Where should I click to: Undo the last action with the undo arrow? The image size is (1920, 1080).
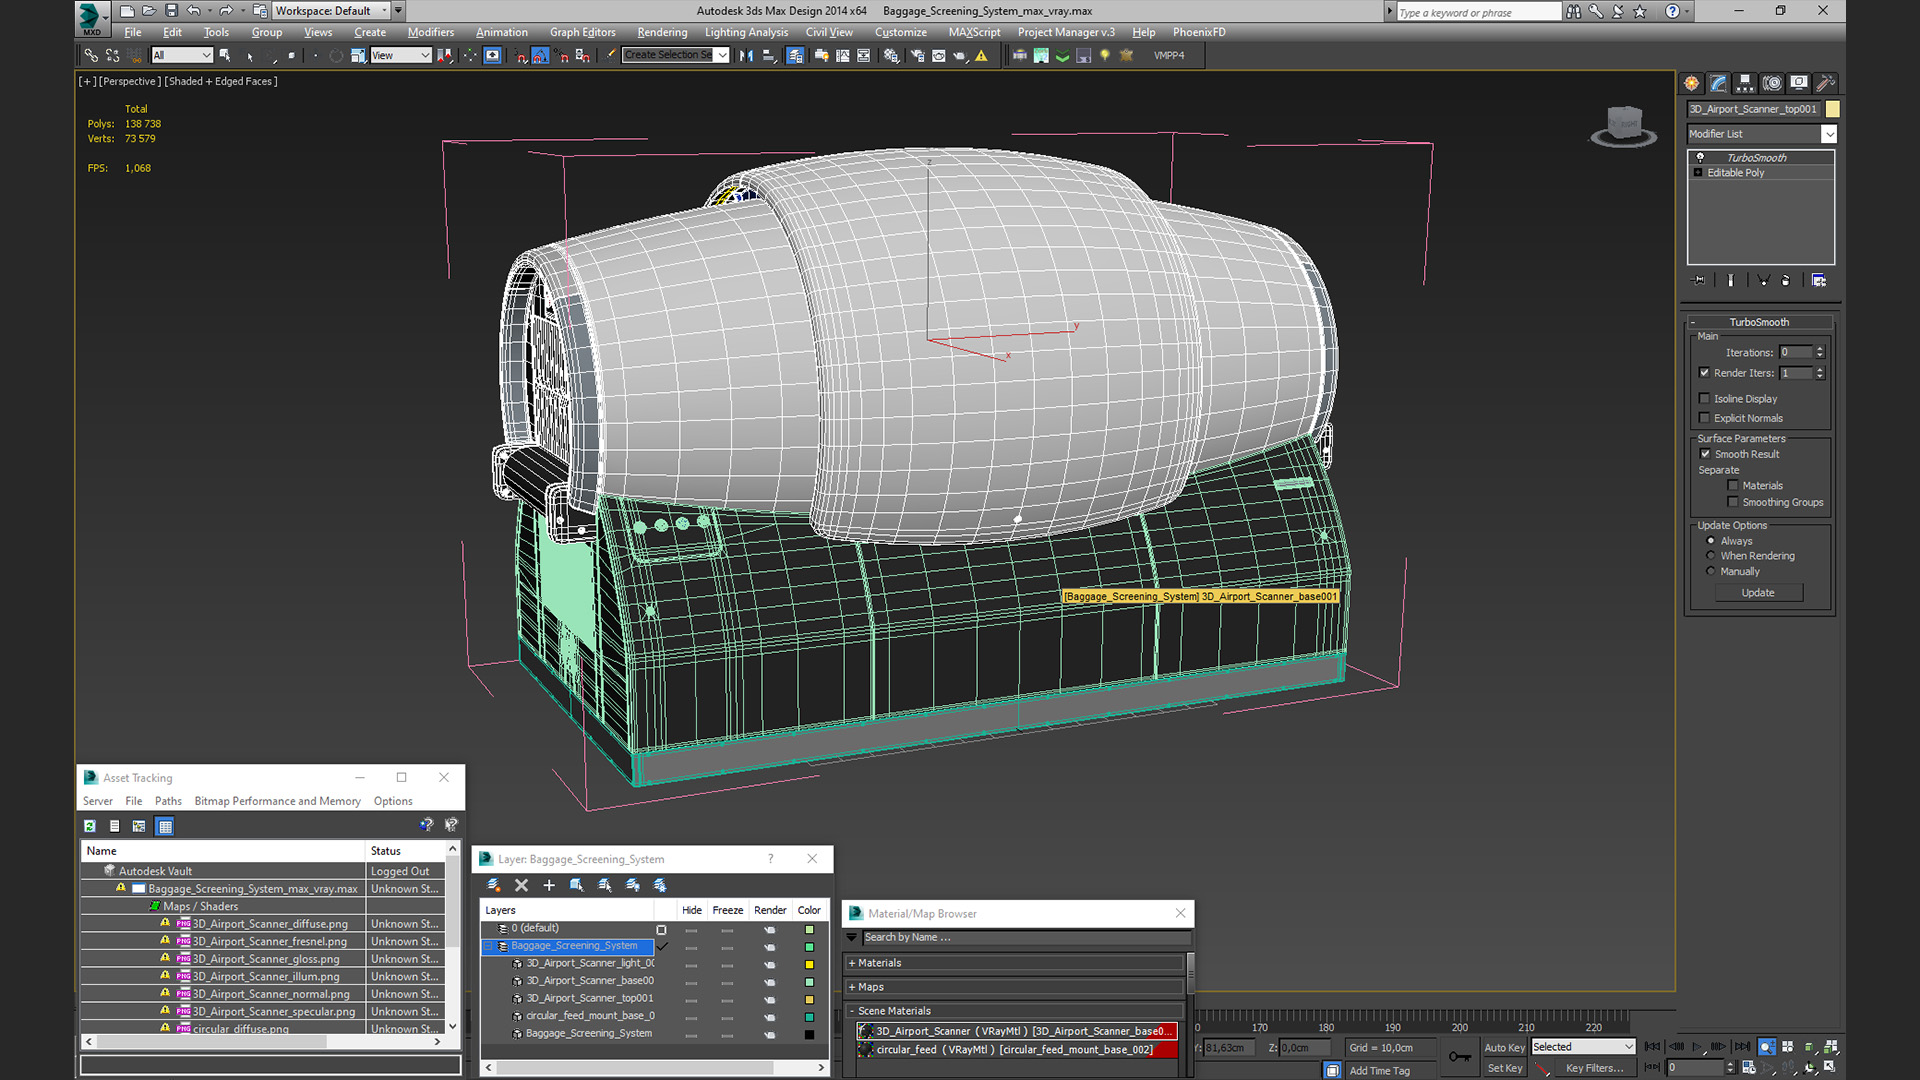pyautogui.click(x=193, y=11)
